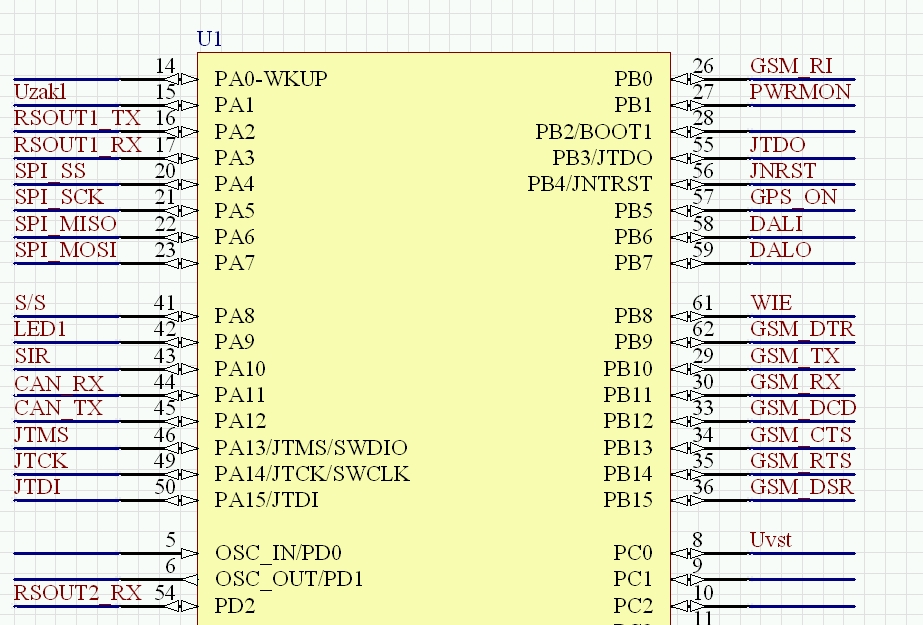923x625 pixels.
Task: Click the PA10 pin name
Action: pos(240,368)
